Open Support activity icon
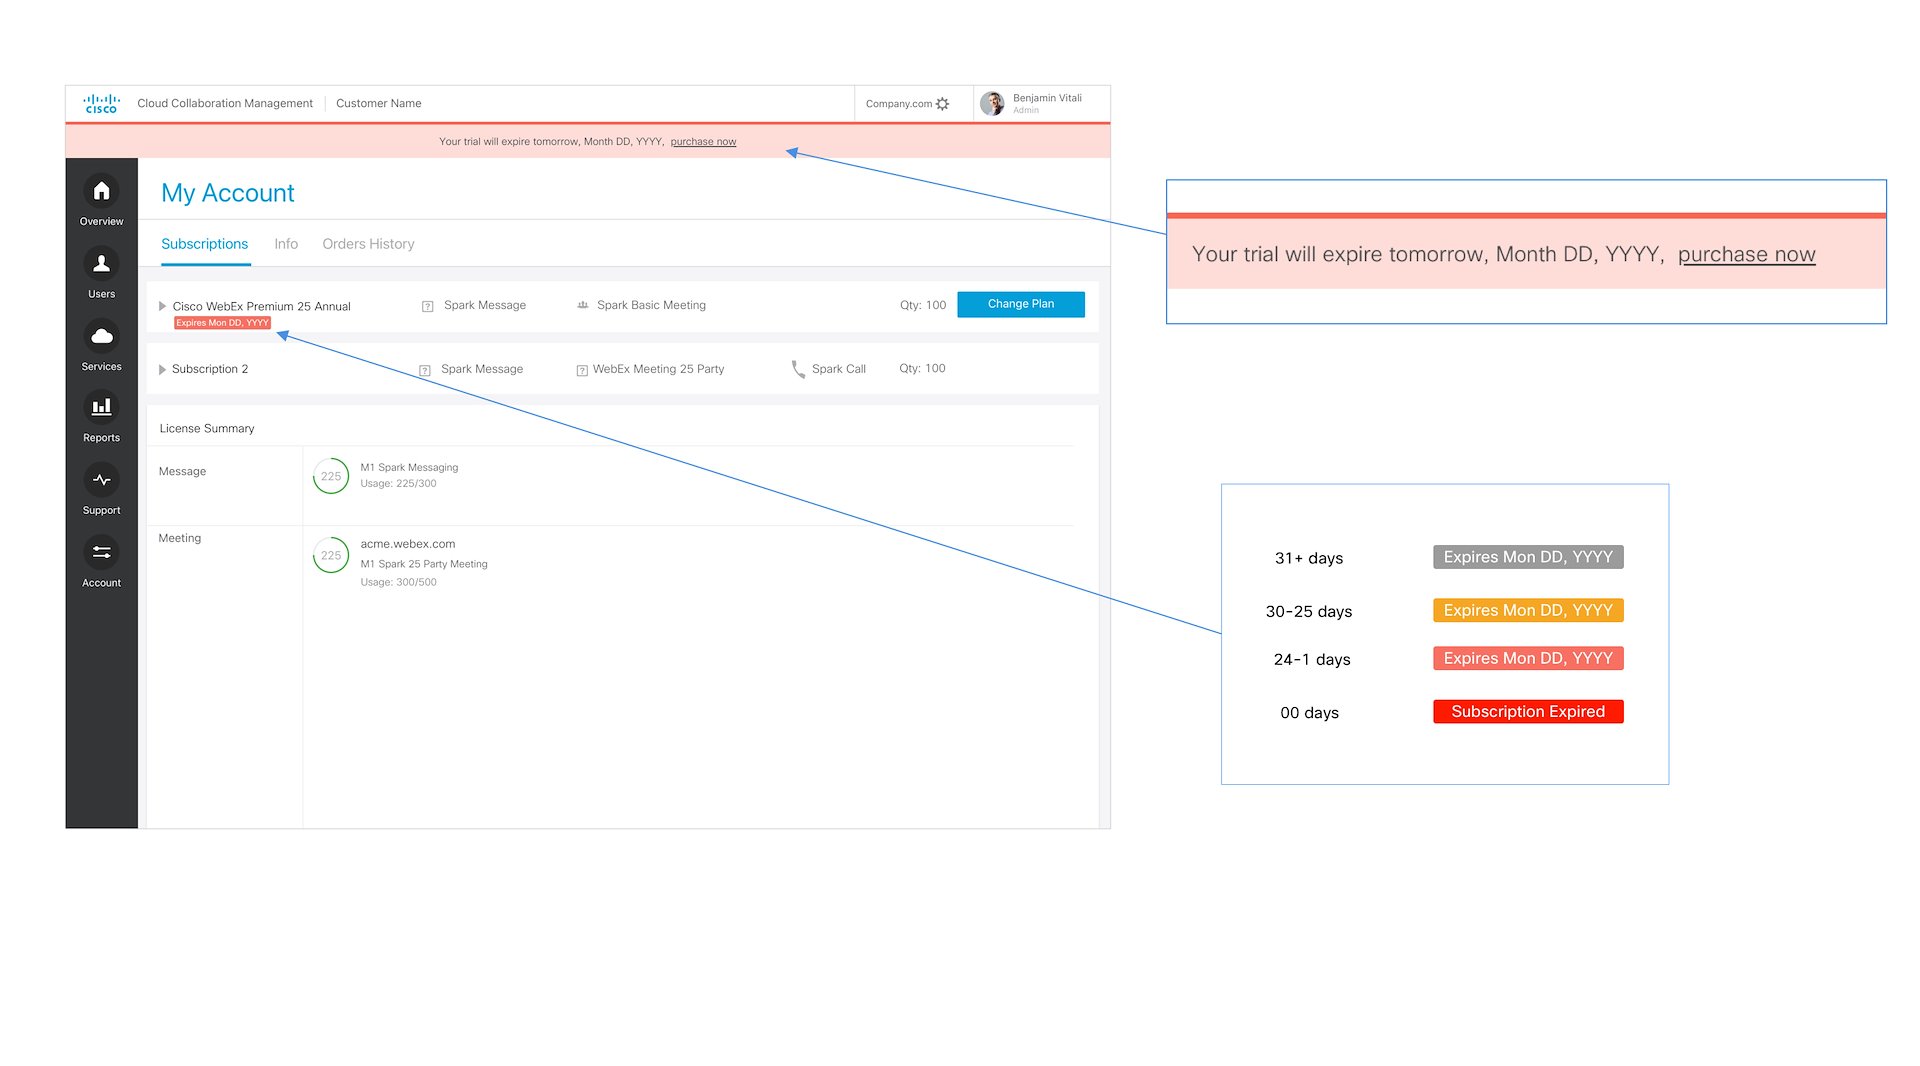This screenshot has width=1920, height=1066. (x=101, y=480)
